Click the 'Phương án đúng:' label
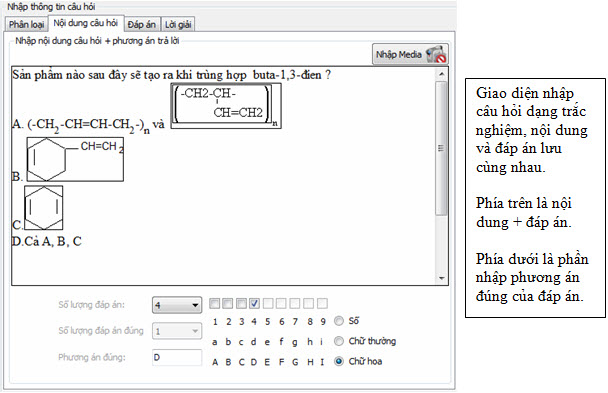The width and height of the screenshot is (608, 393). (x=92, y=357)
